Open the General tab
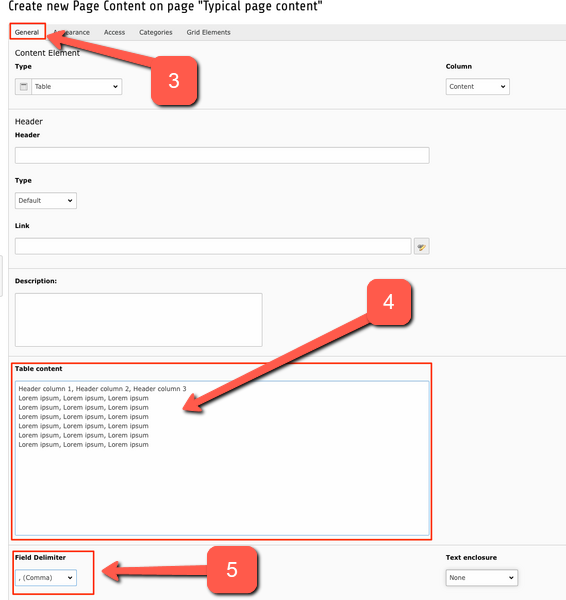The image size is (566, 600). 27,32
